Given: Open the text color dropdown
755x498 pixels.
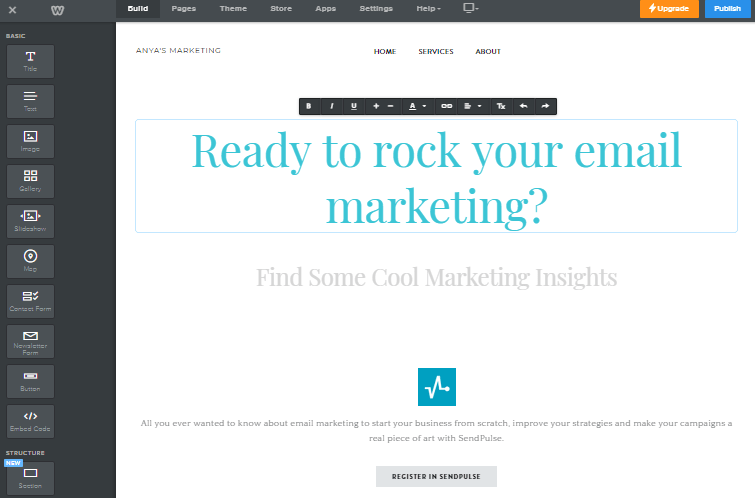Looking at the screenshot, I should click(417, 106).
